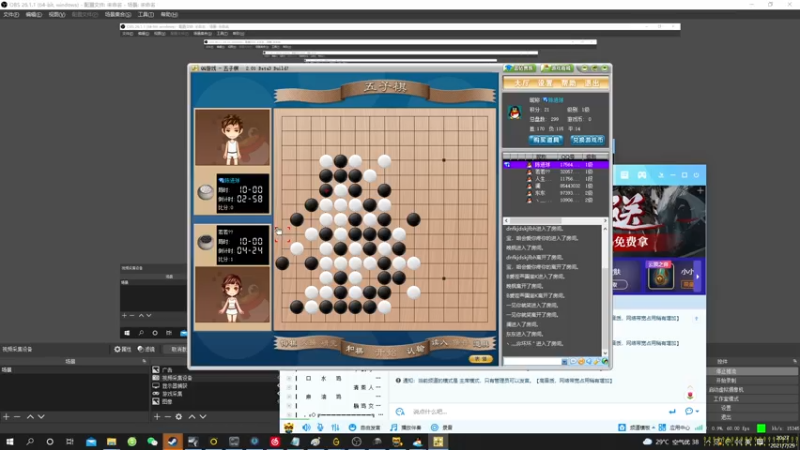800x450 pixels.
Task: Move the scene down with the scenes panel down arrow
Action: 41,416
